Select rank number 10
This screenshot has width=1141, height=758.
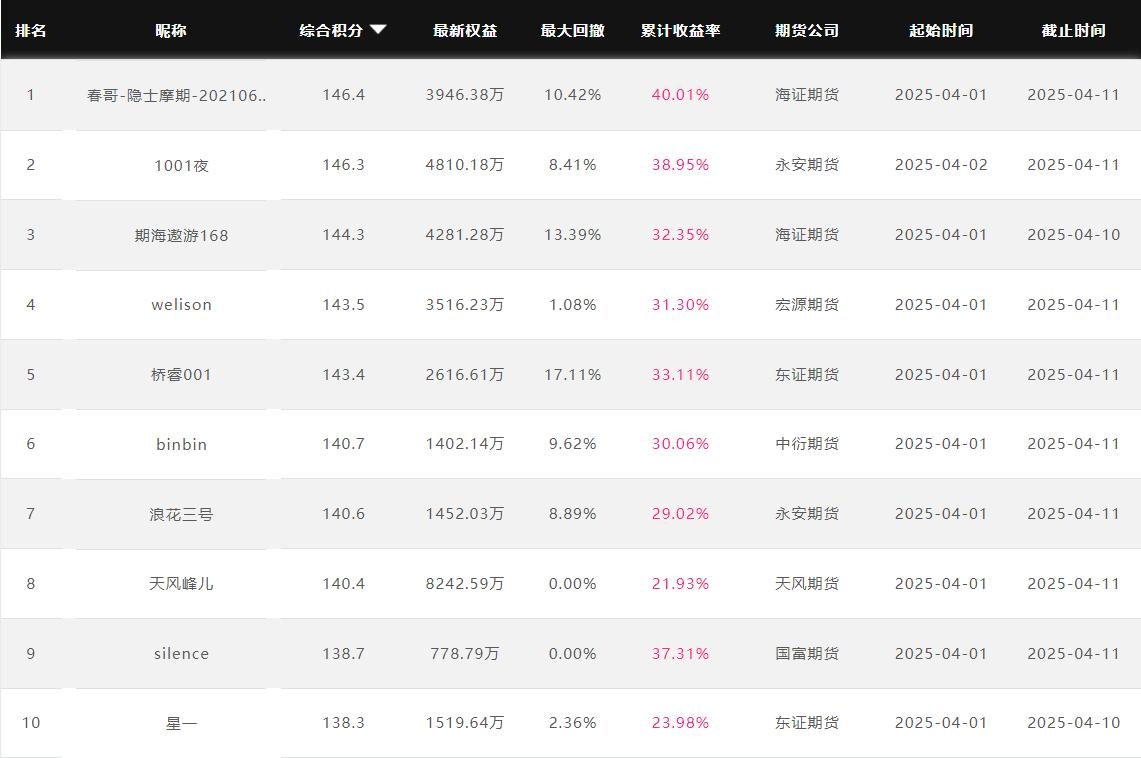coord(31,722)
